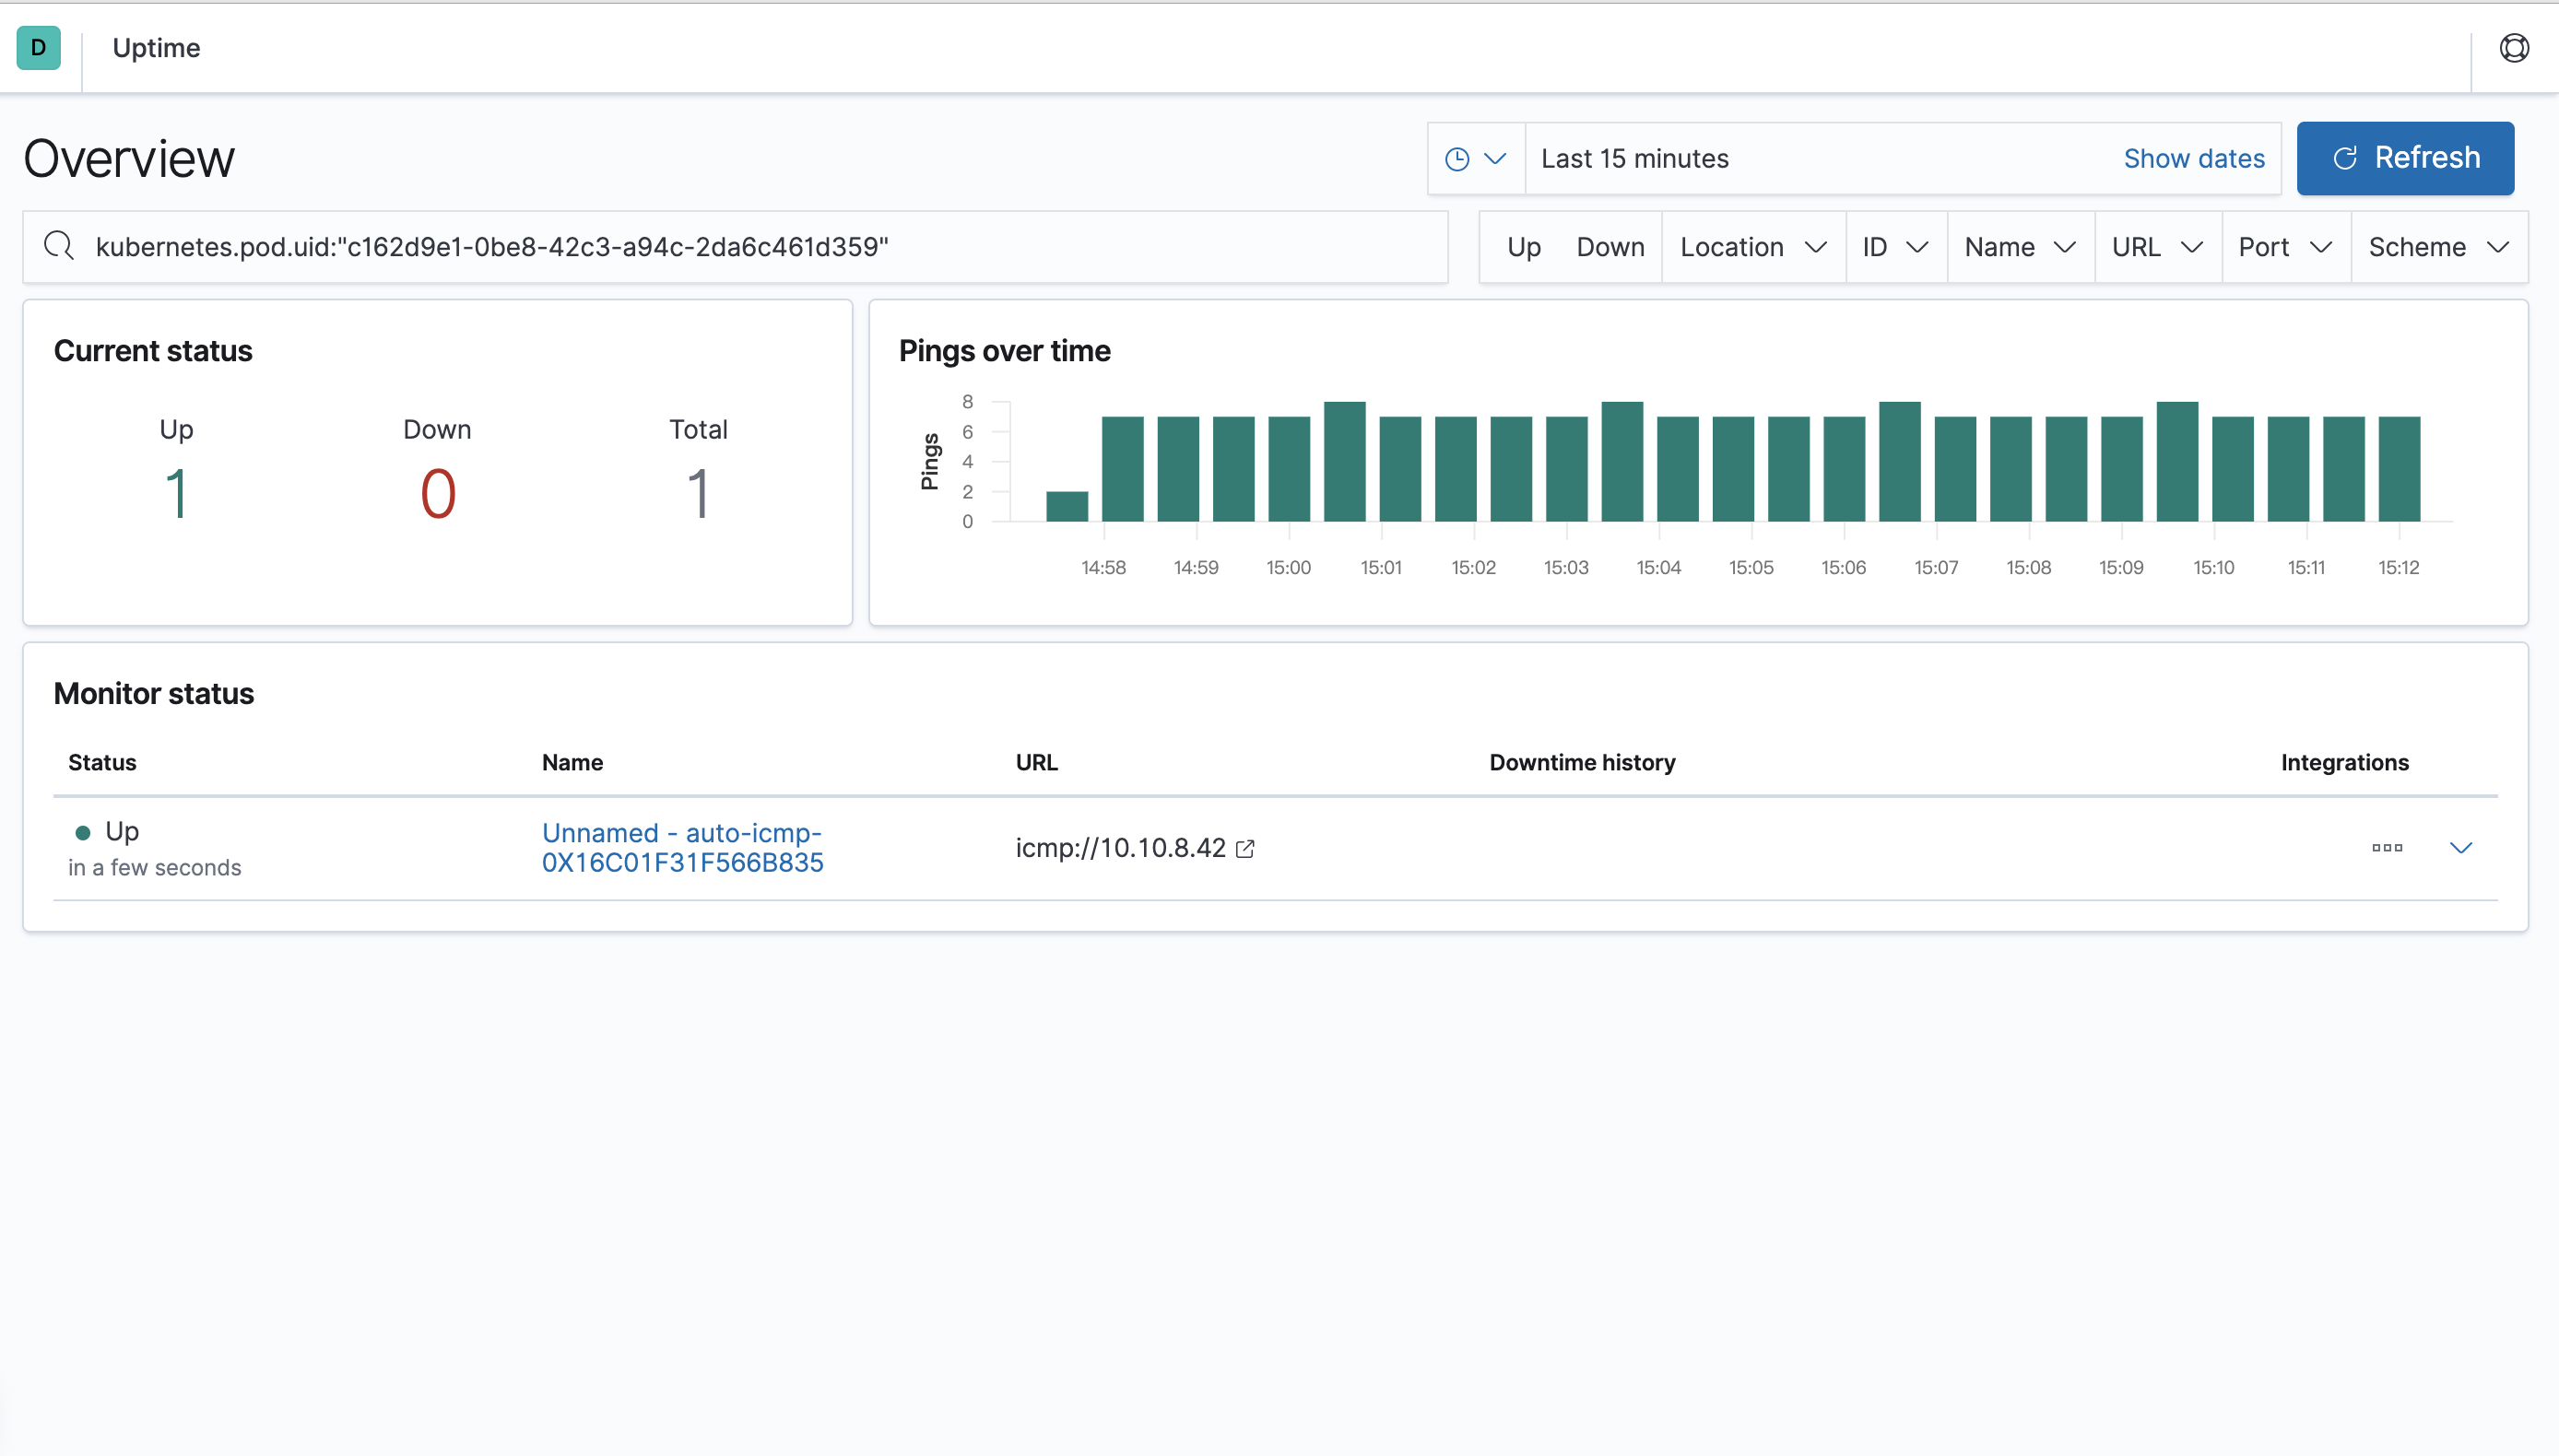Click the green D space avatar
Viewport: 2559px width, 1456px height.
(x=38, y=48)
